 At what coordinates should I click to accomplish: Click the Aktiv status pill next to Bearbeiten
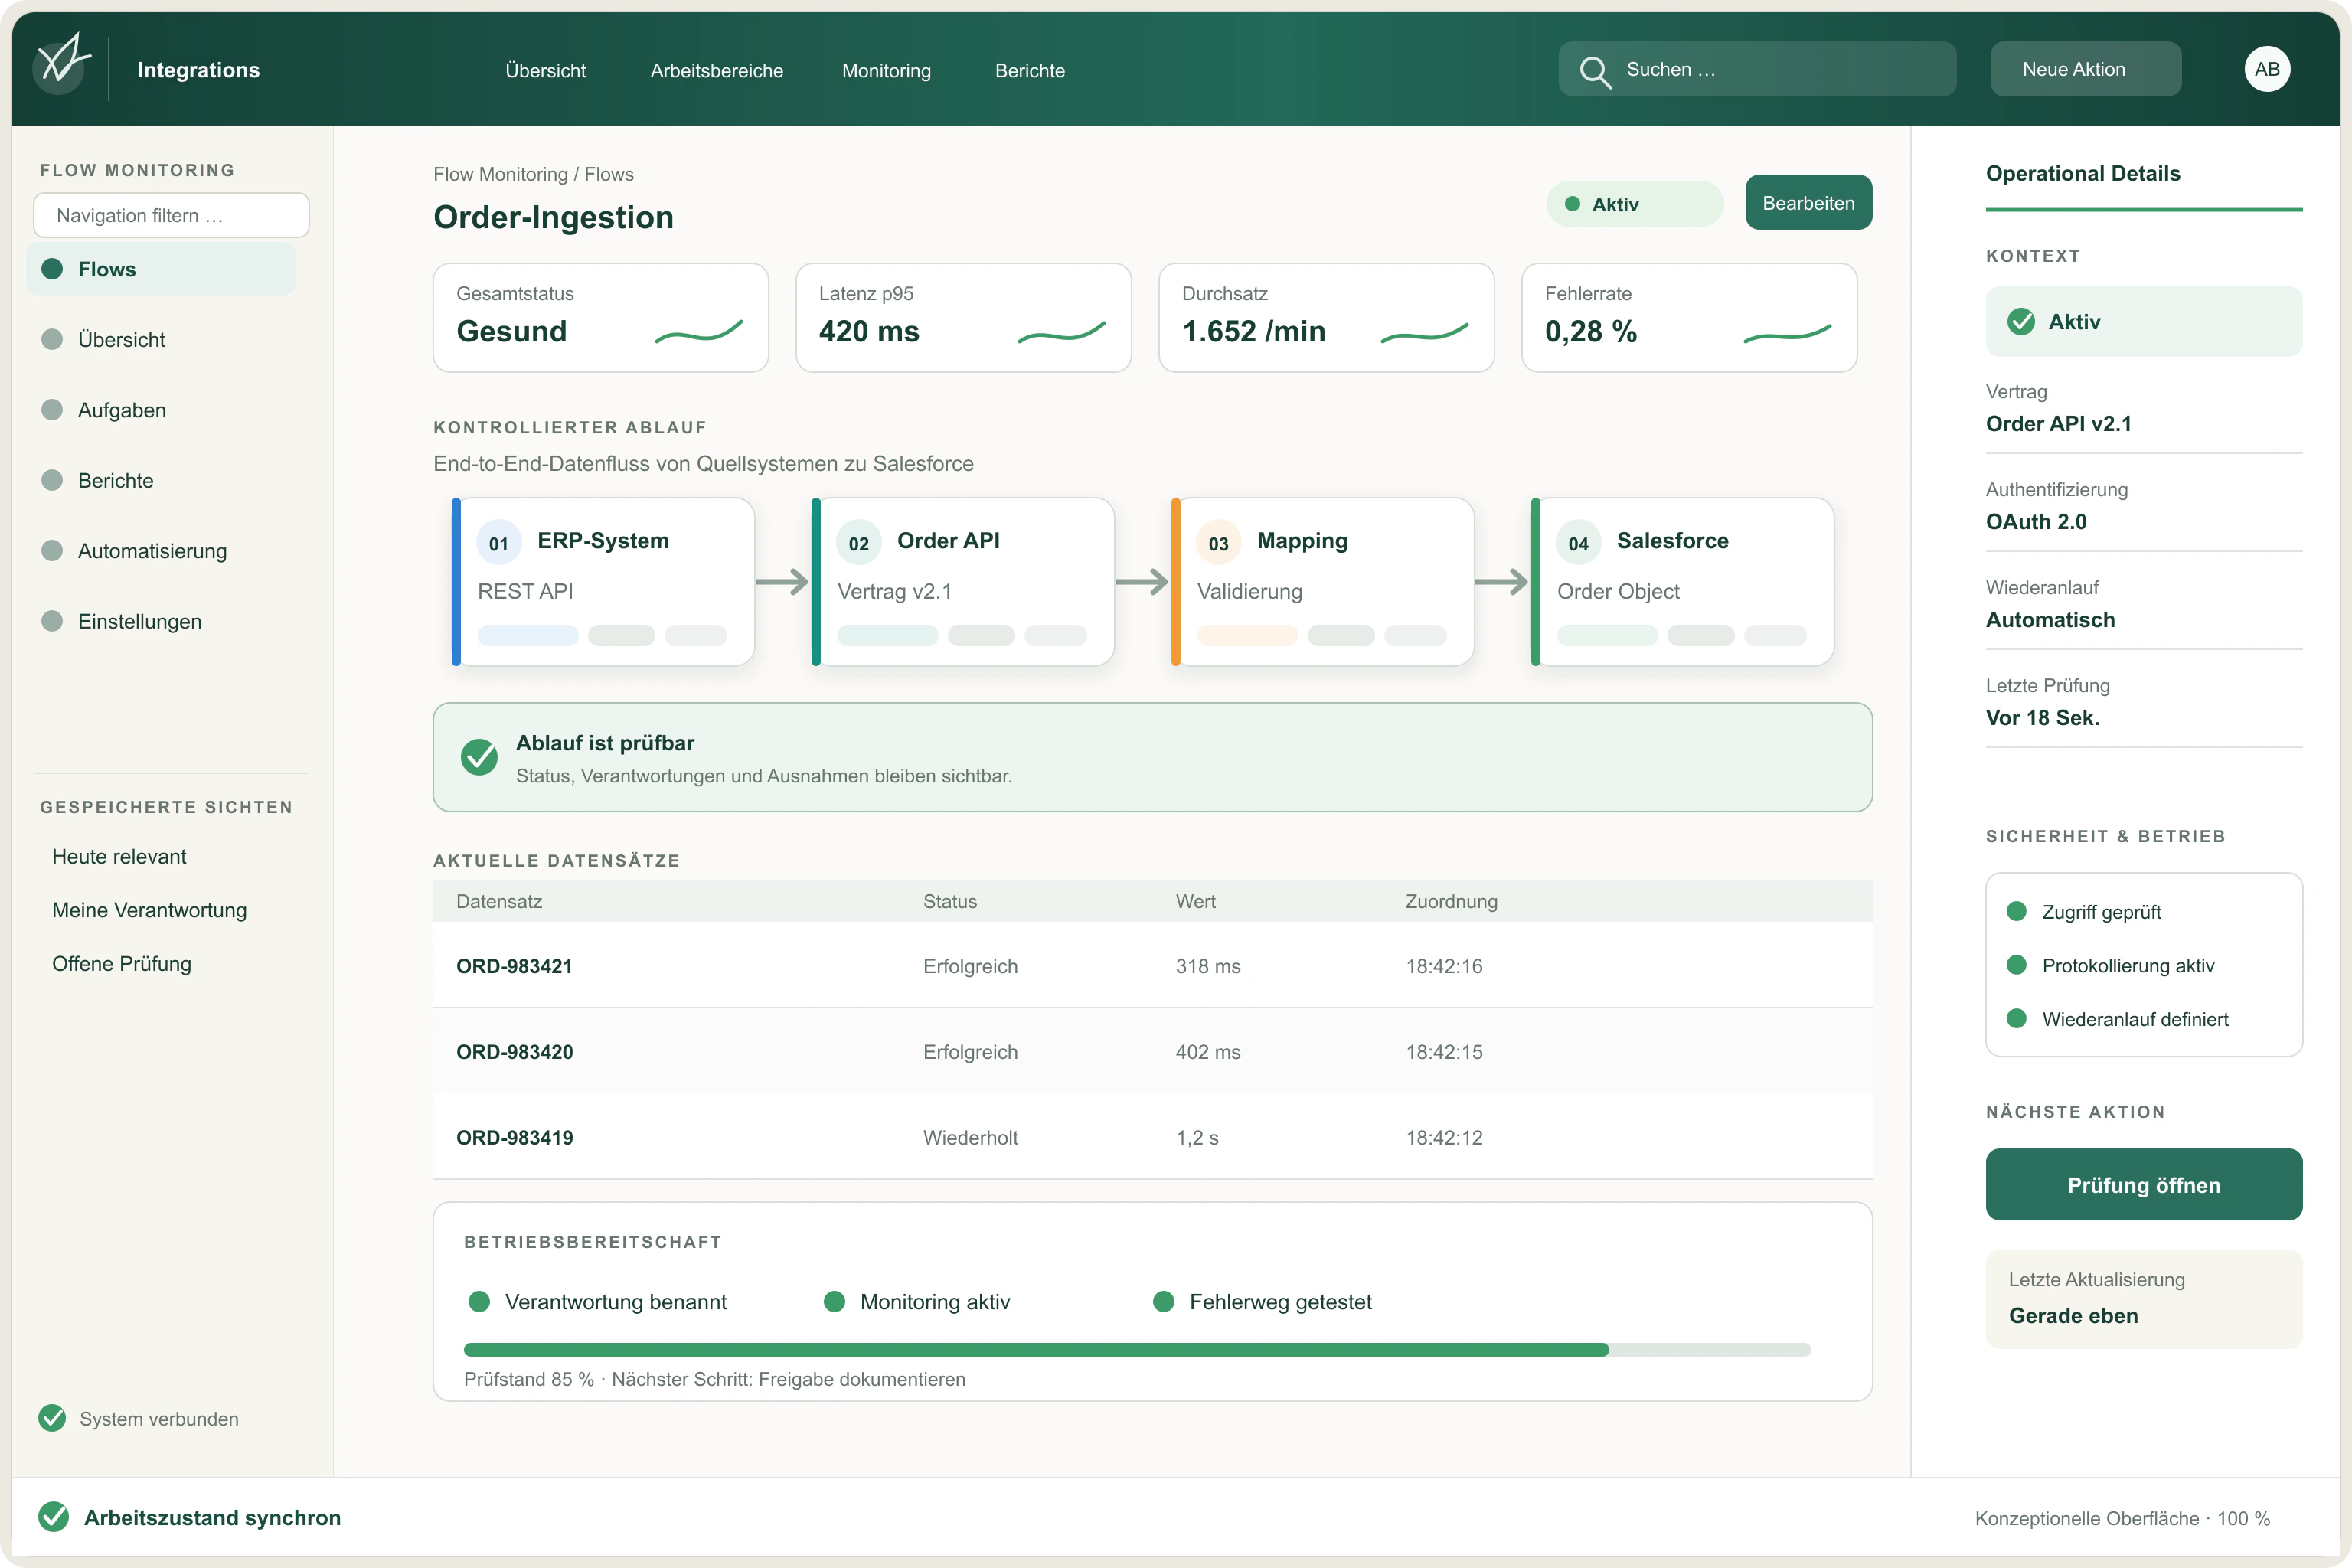click(1634, 204)
